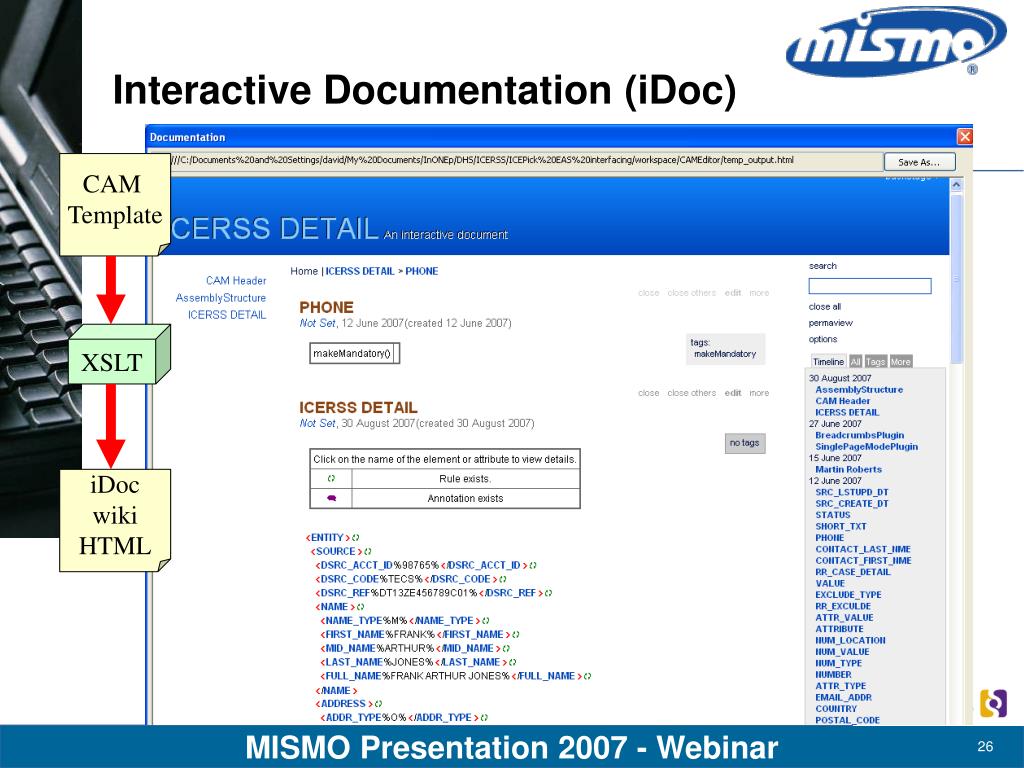Click the page scrollbar up arrow

[x=956, y=185]
